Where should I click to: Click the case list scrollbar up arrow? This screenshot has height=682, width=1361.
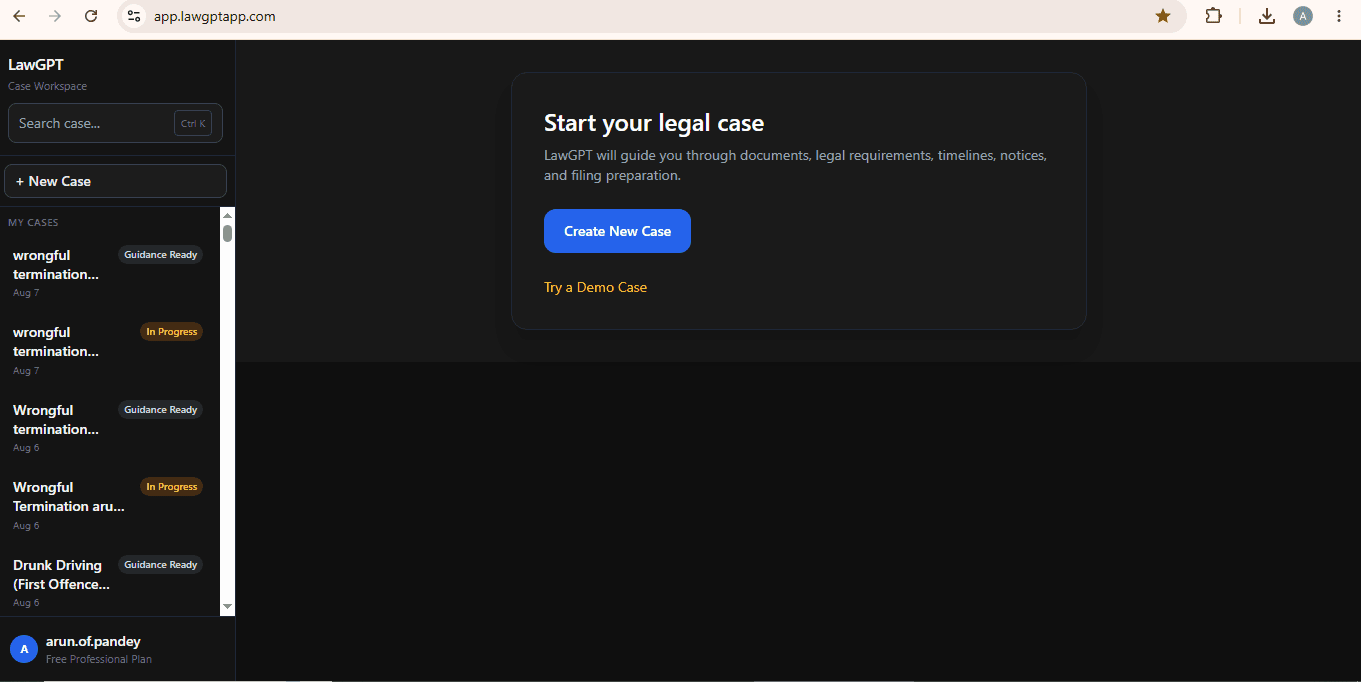coord(227,215)
